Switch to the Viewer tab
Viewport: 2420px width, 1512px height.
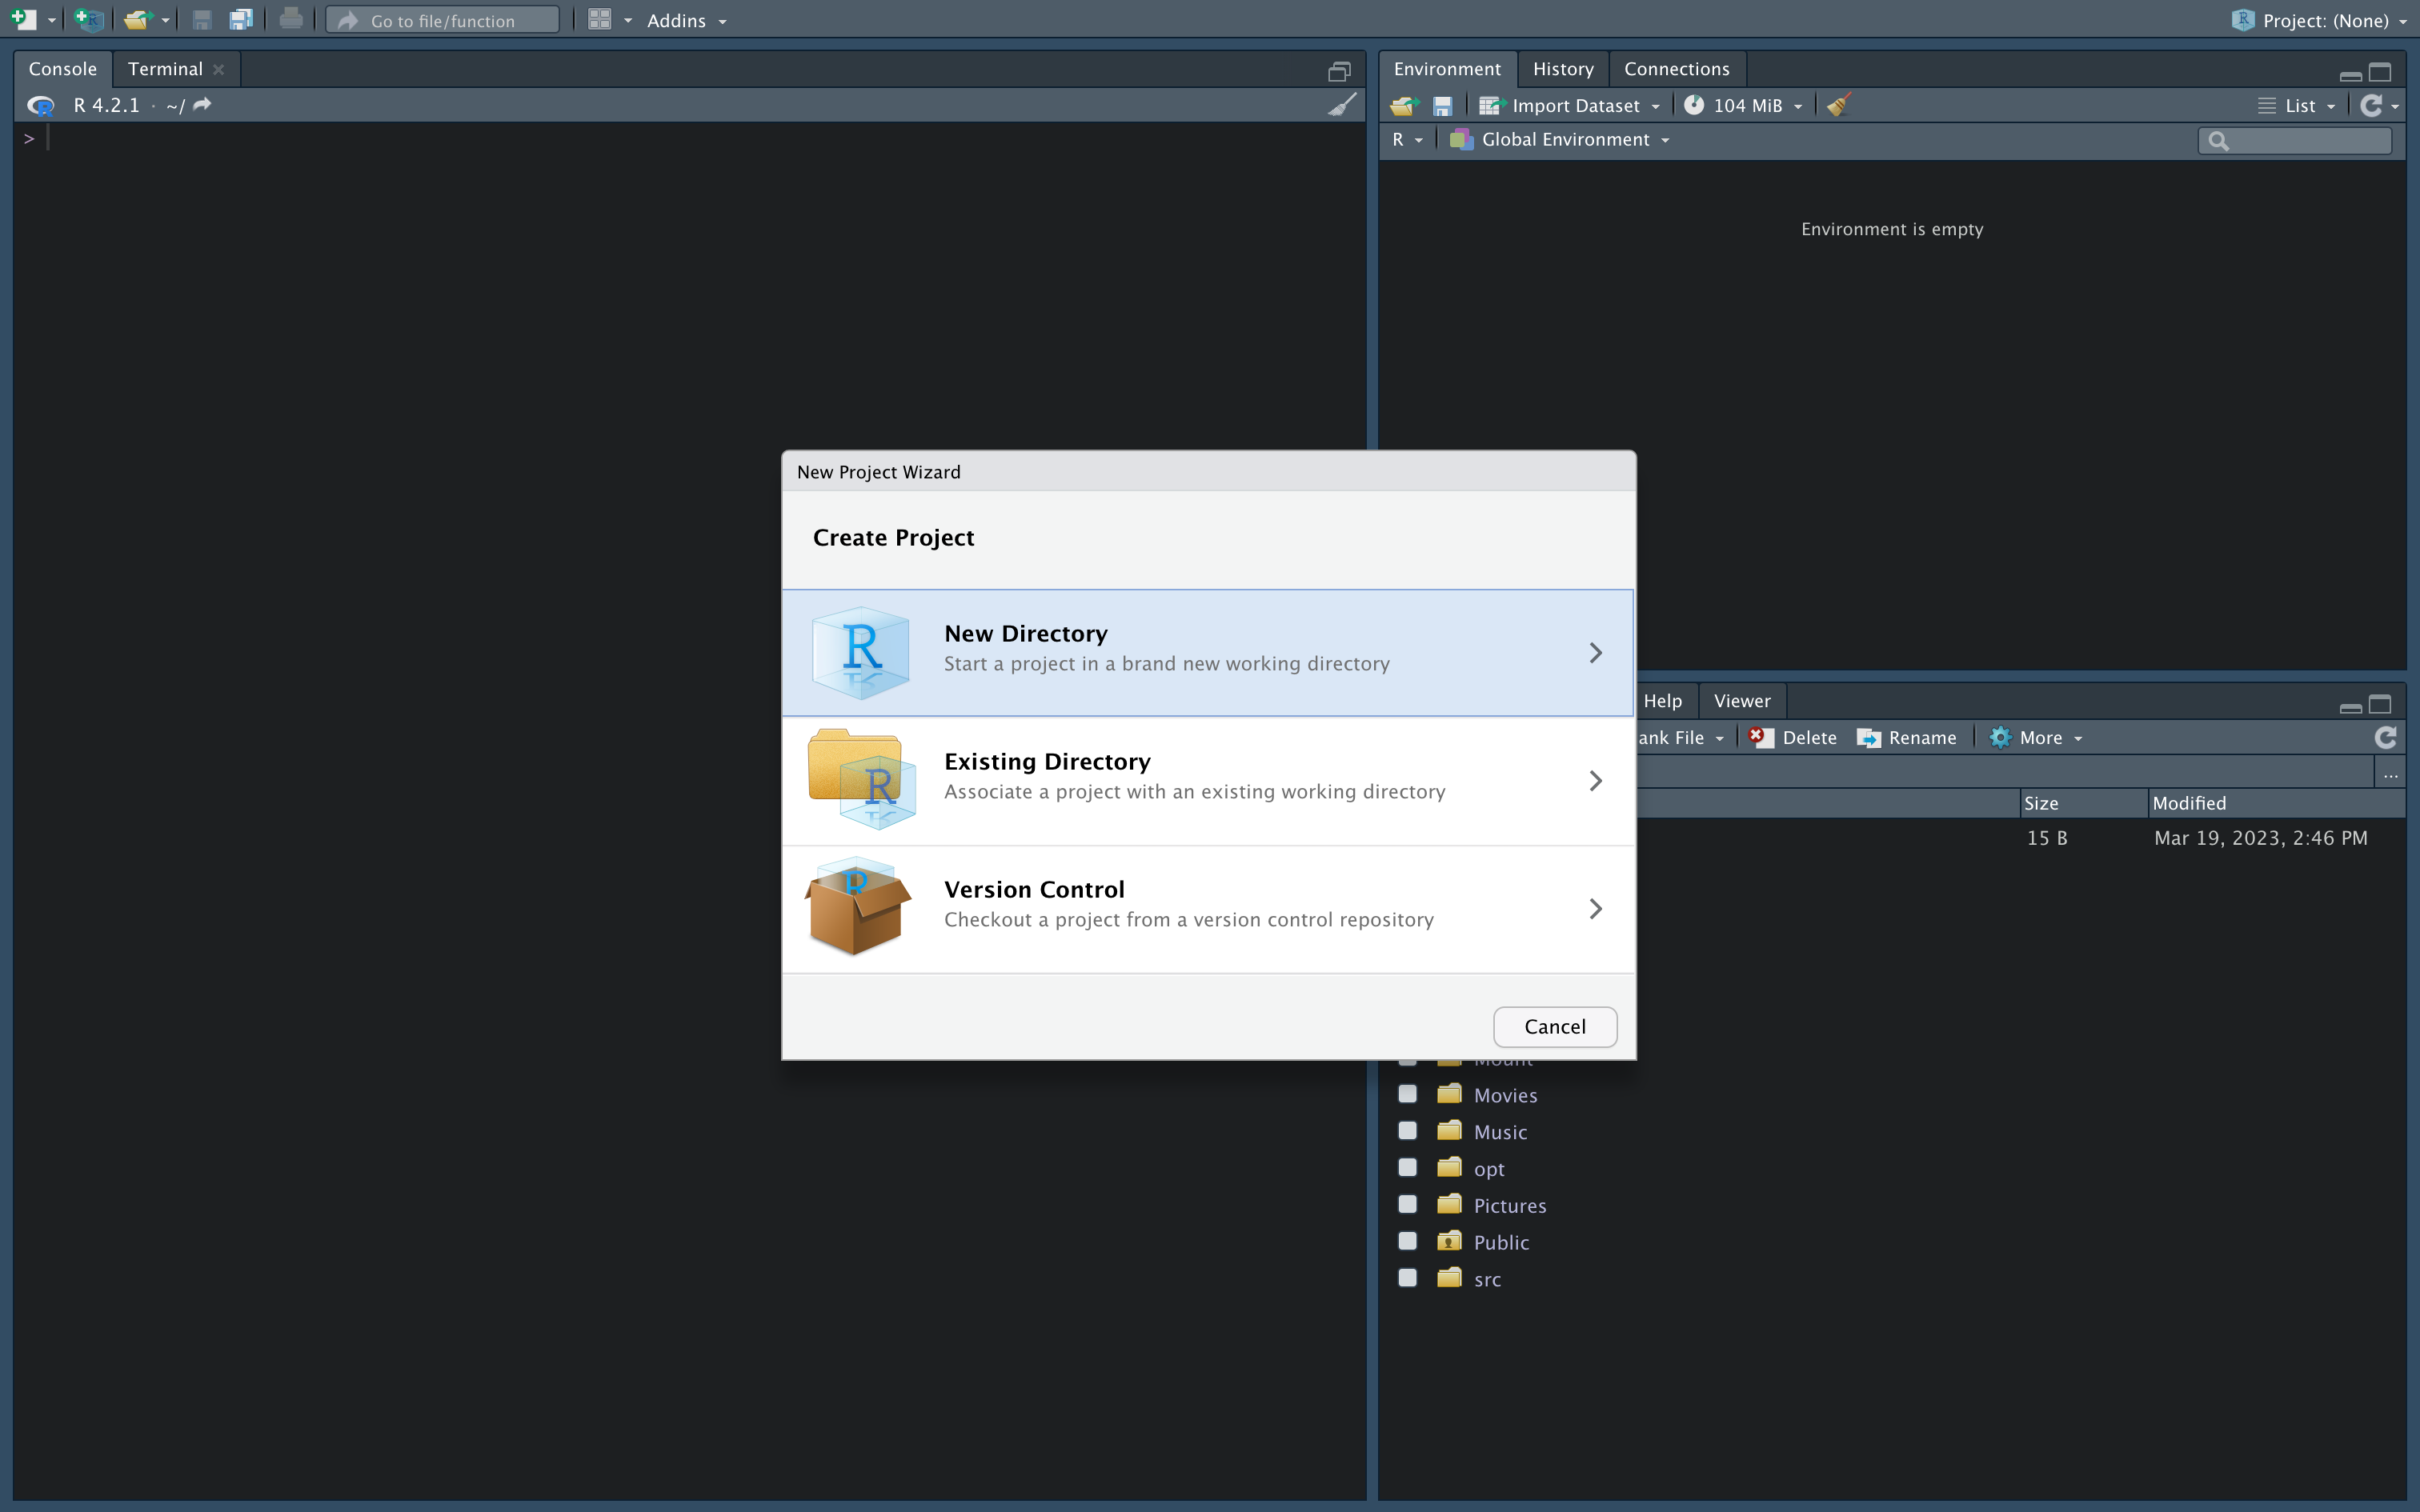coord(1742,701)
